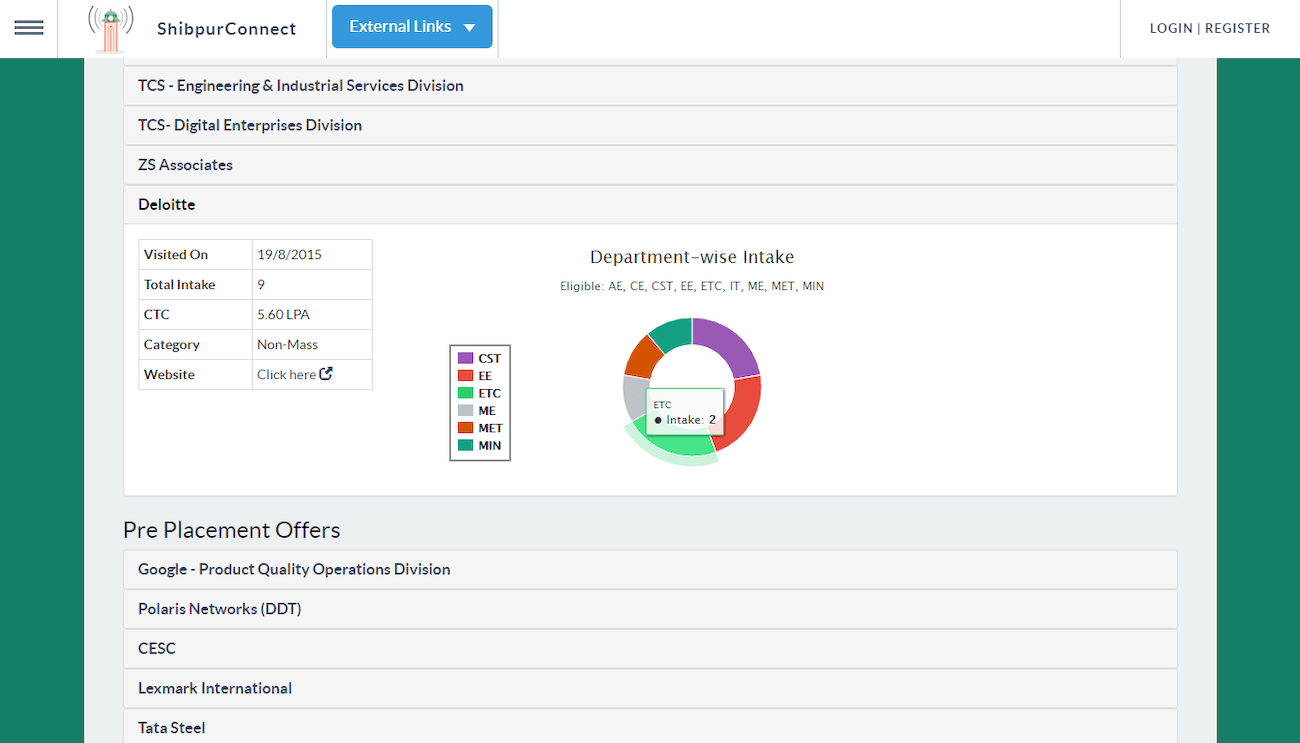Expand the ZS Associates row
The width and height of the screenshot is (1300, 743).
point(185,165)
